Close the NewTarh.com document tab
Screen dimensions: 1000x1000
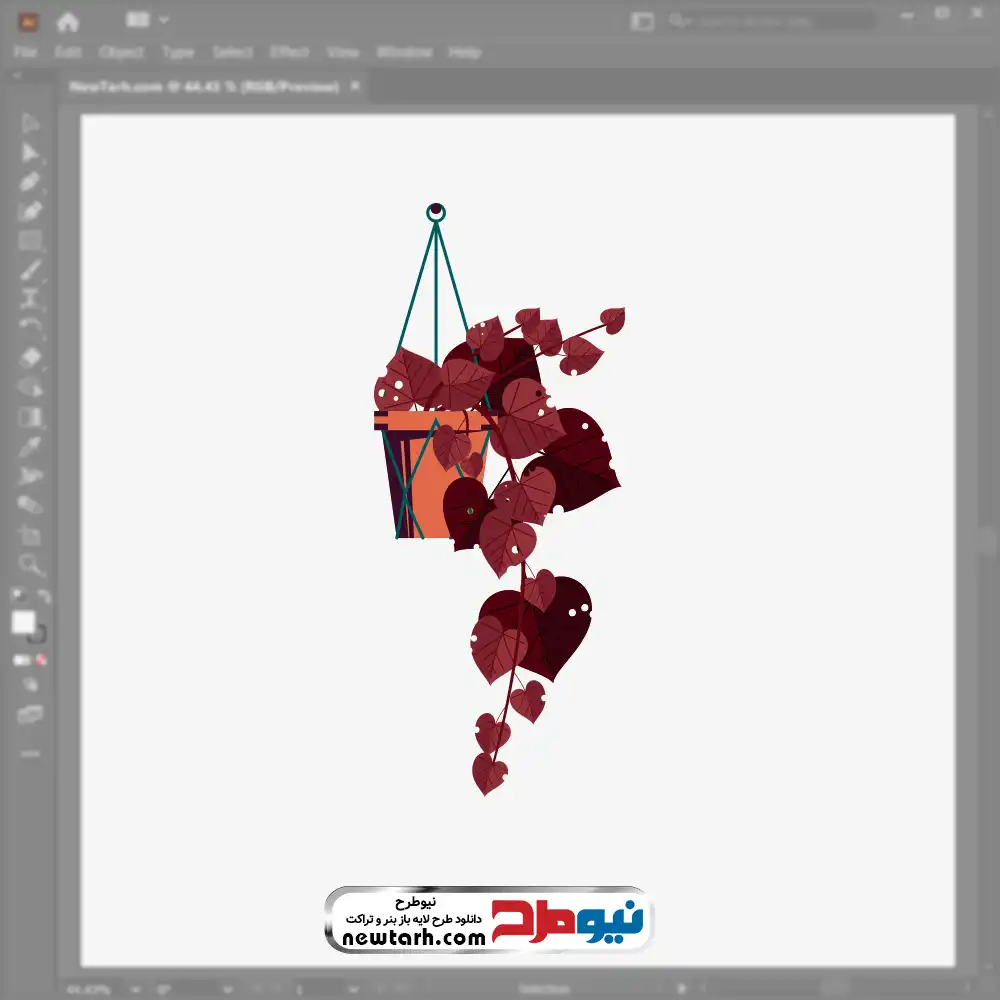(355, 87)
